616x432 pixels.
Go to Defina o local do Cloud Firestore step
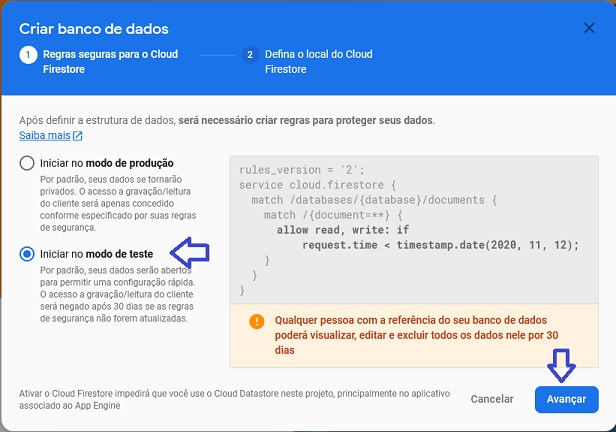319,62
